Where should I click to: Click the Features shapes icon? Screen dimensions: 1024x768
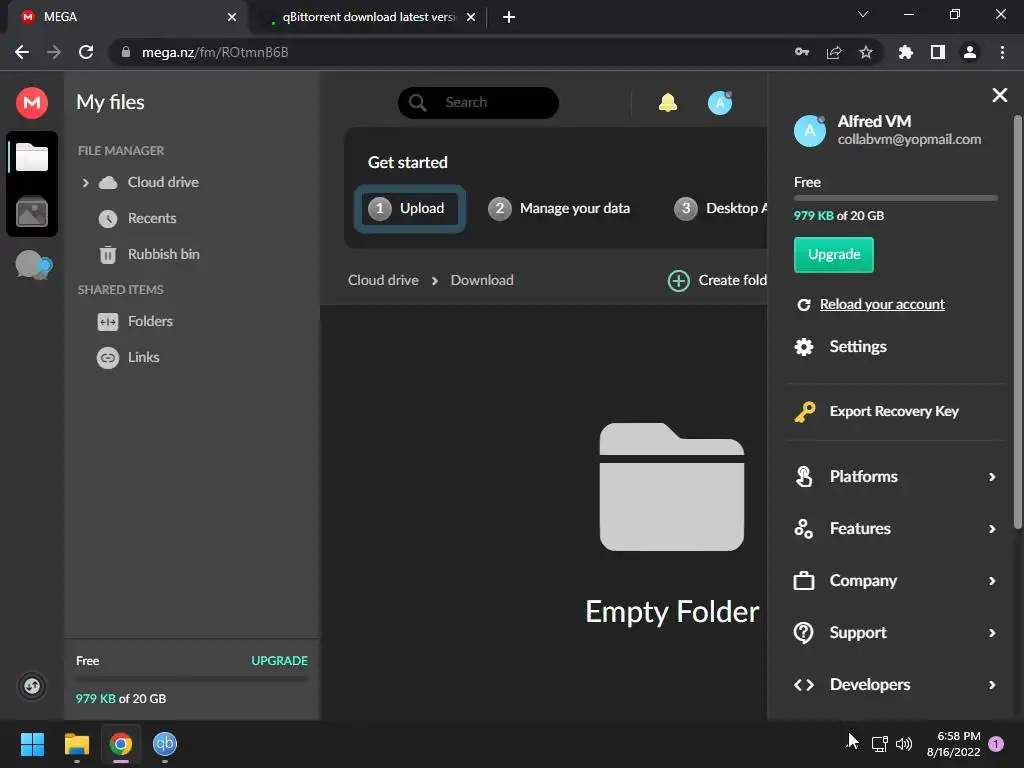(x=804, y=528)
